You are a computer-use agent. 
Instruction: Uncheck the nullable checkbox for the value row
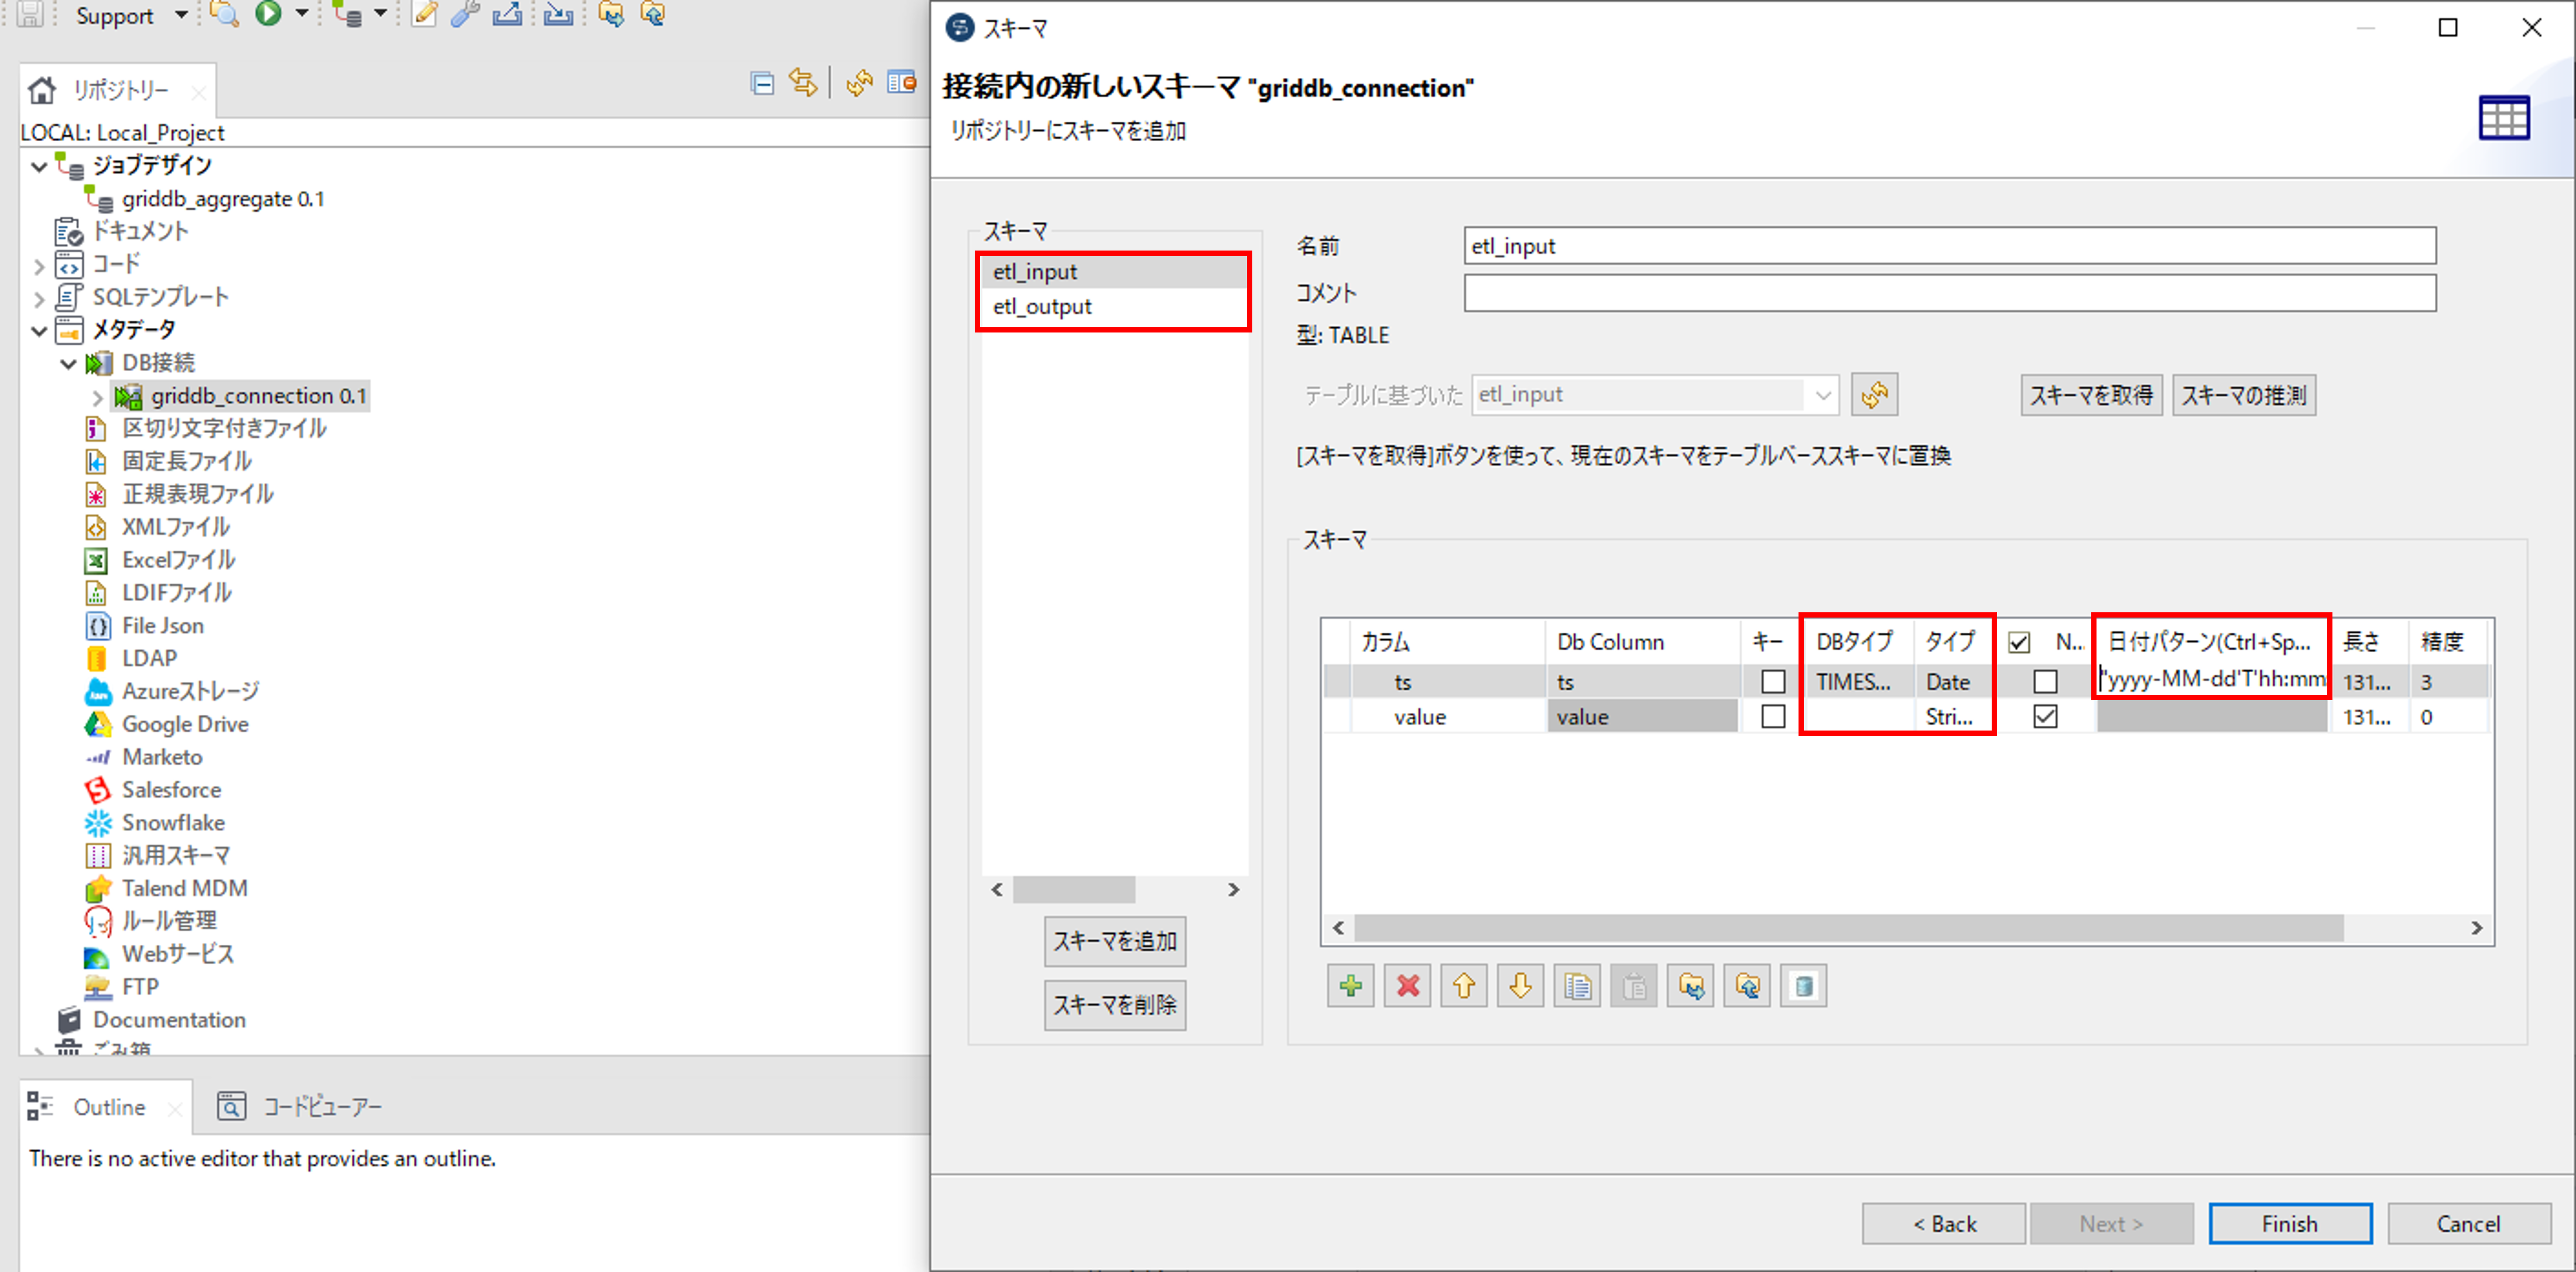(2045, 717)
